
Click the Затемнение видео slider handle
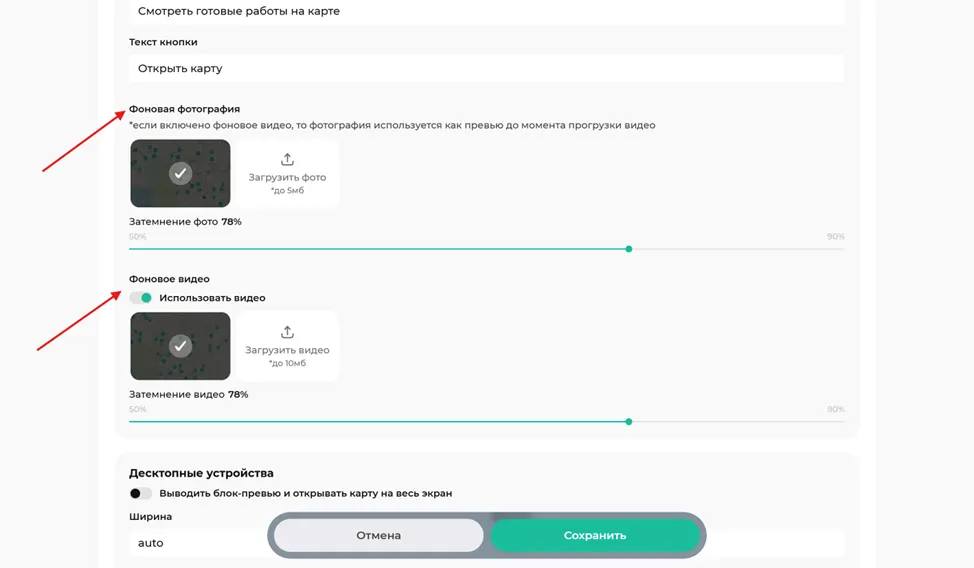pos(629,421)
